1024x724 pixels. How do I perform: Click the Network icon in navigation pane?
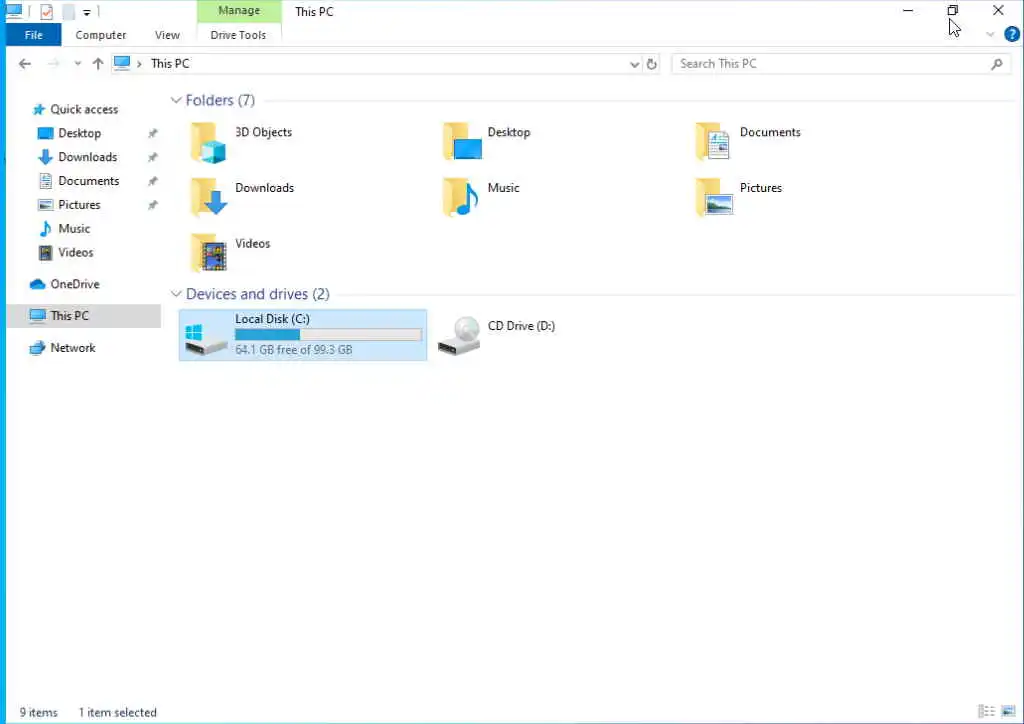click(37, 348)
